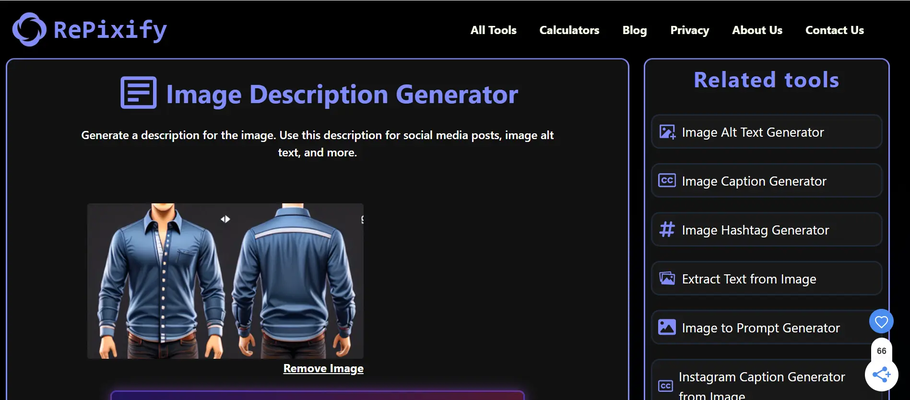Click the hashtag icon in Related tools
This screenshot has height=400, width=910.
pyautogui.click(x=667, y=230)
